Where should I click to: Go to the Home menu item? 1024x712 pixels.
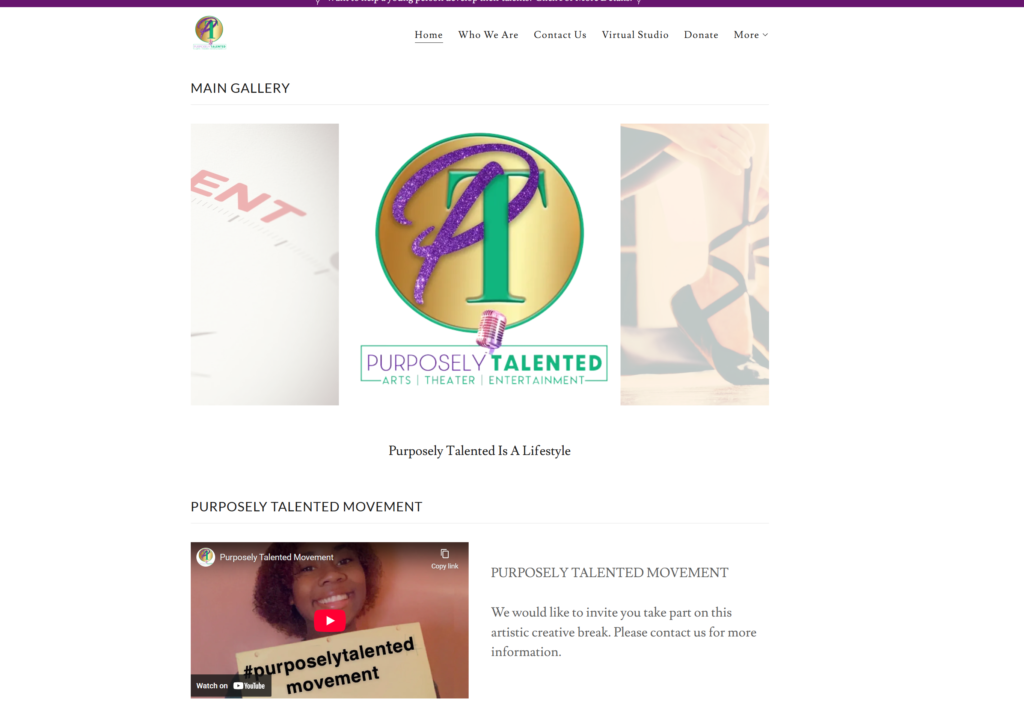coord(428,35)
